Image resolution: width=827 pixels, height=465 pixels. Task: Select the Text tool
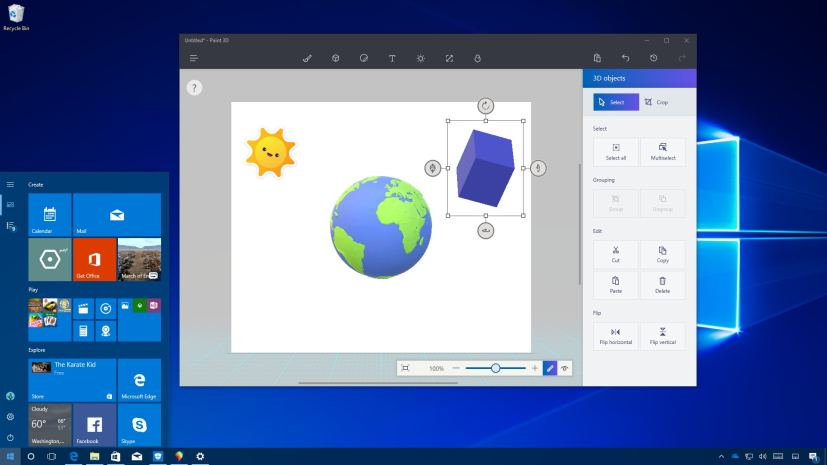(392, 58)
